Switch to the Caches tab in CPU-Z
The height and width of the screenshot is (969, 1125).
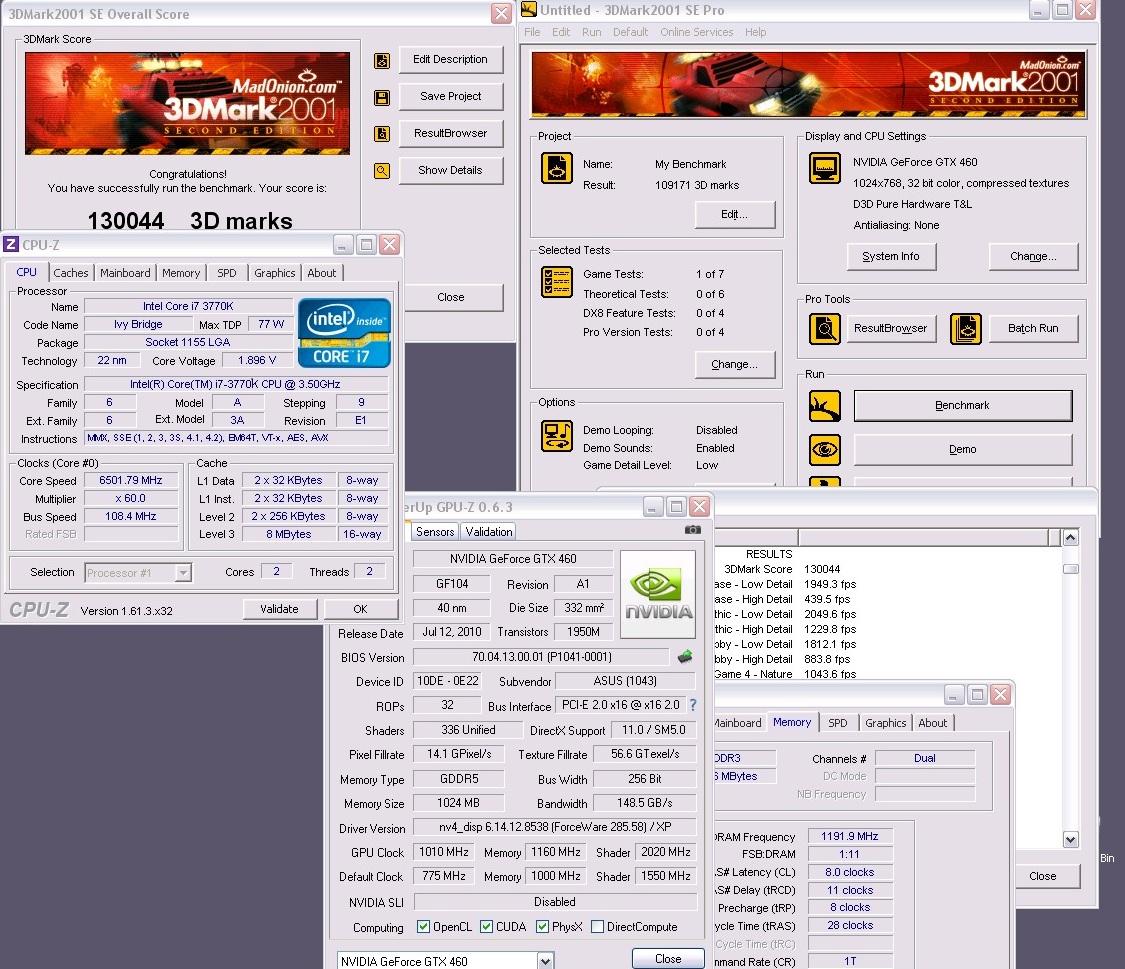(71, 273)
